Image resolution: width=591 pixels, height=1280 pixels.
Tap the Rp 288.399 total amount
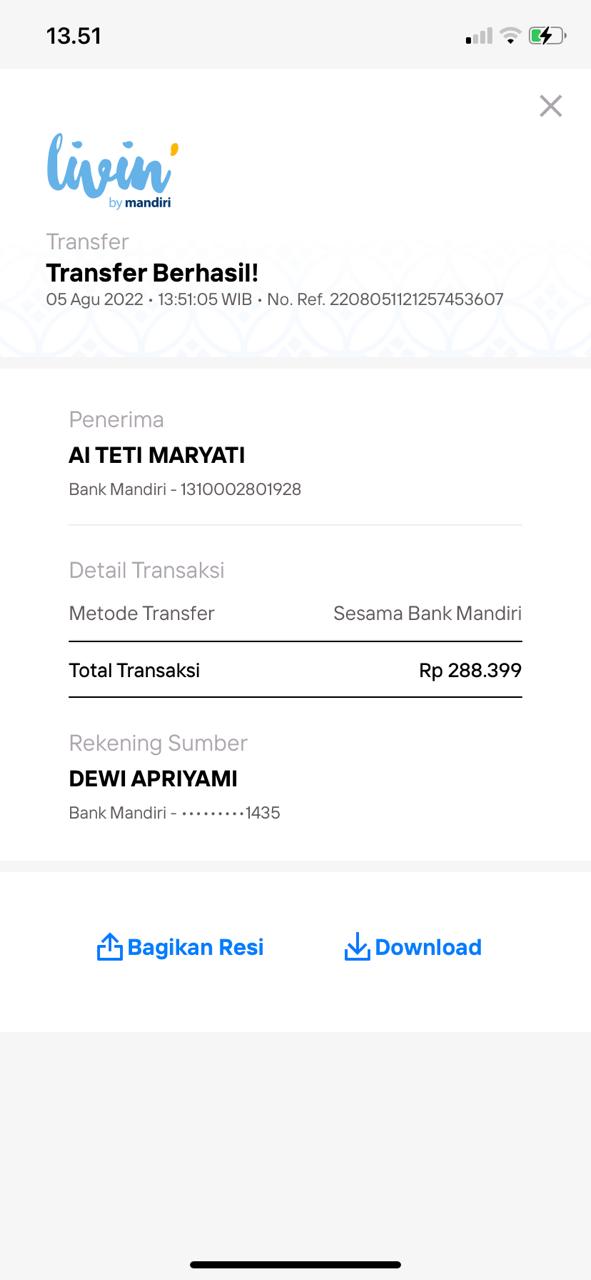tap(470, 670)
